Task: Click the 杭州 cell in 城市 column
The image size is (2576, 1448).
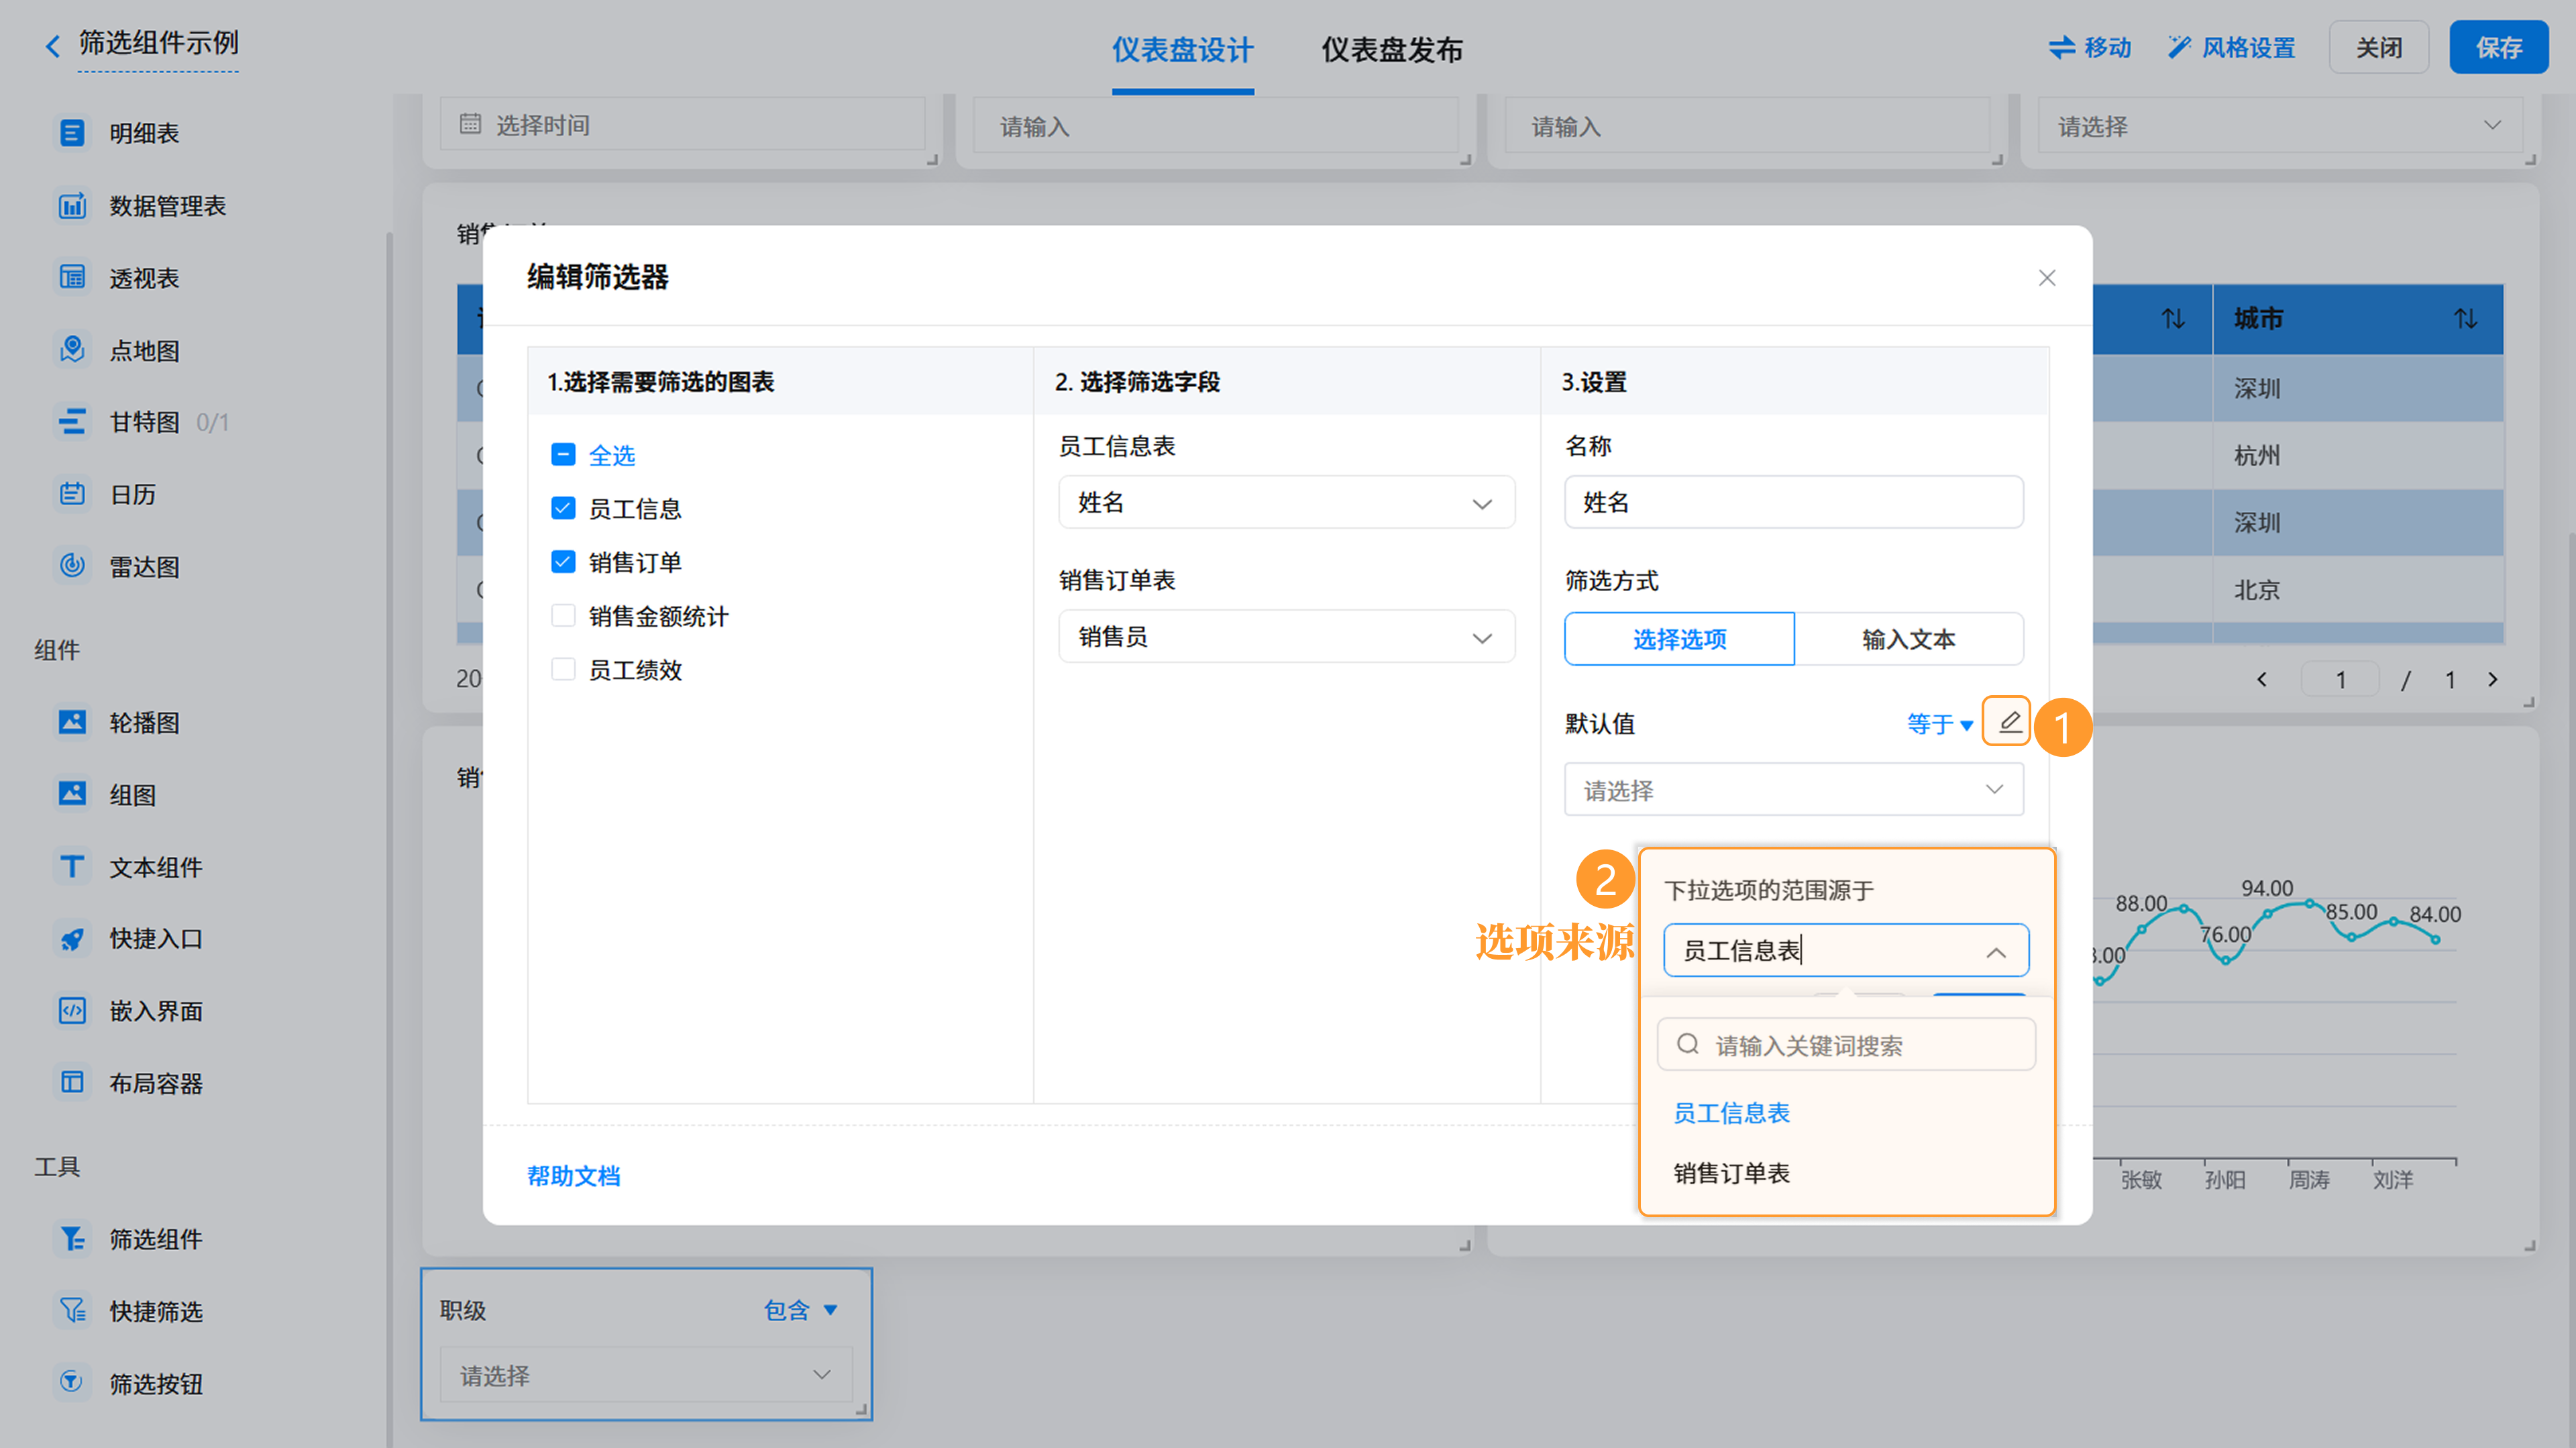Action: coord(2257,455)
